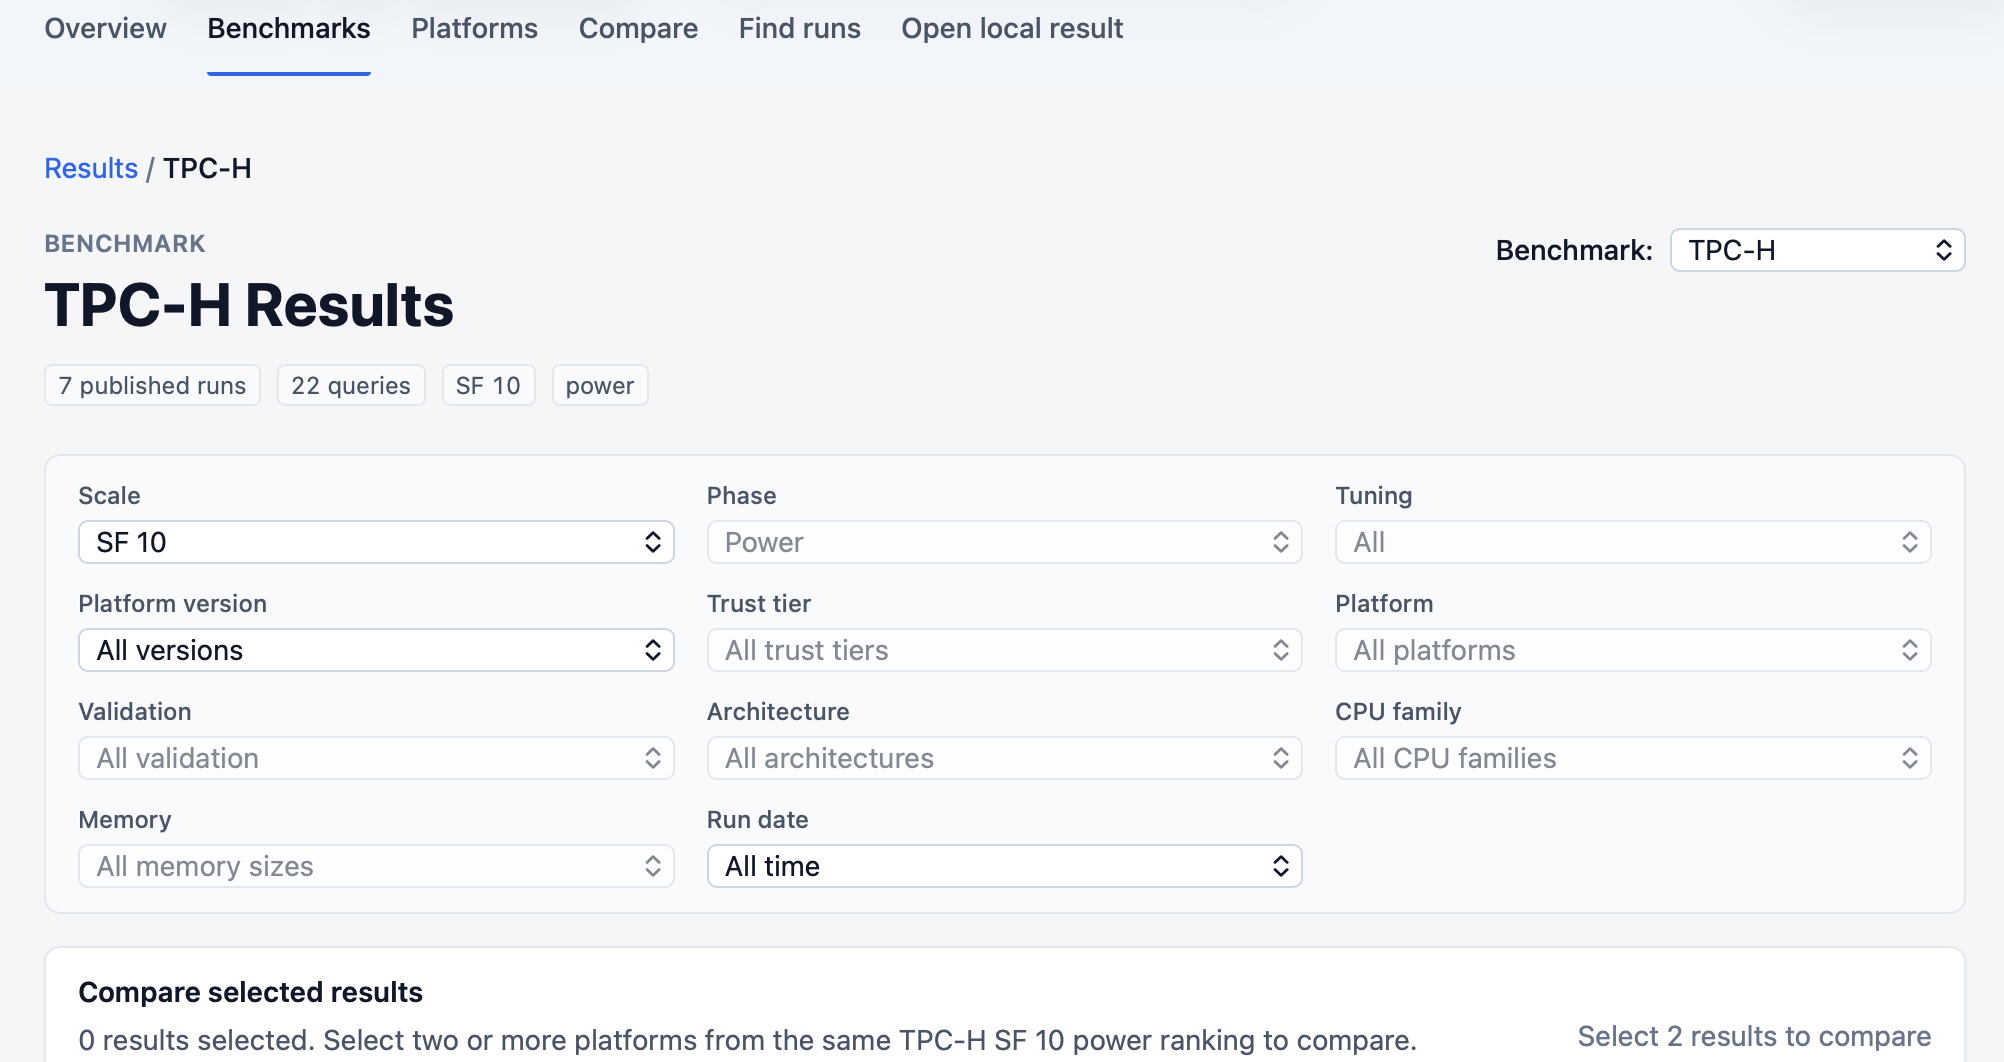This screenshot has width=2004, height=1062.
Task: Click the TPC-H Results heading
Action: tap(249, 305)
